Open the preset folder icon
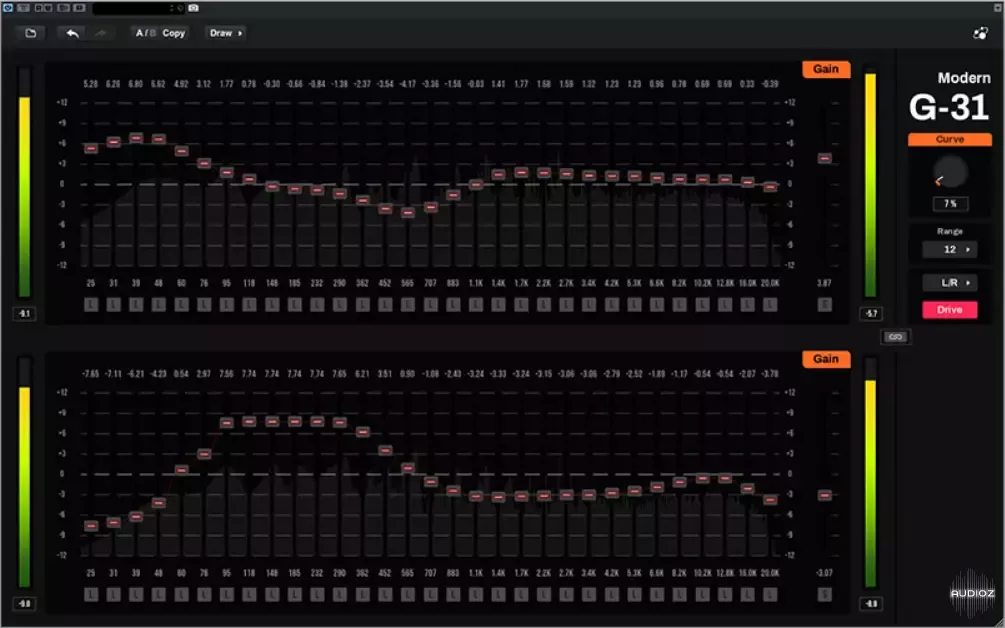The height and width of the screenshot is (628, 1005). coord(30,33)
